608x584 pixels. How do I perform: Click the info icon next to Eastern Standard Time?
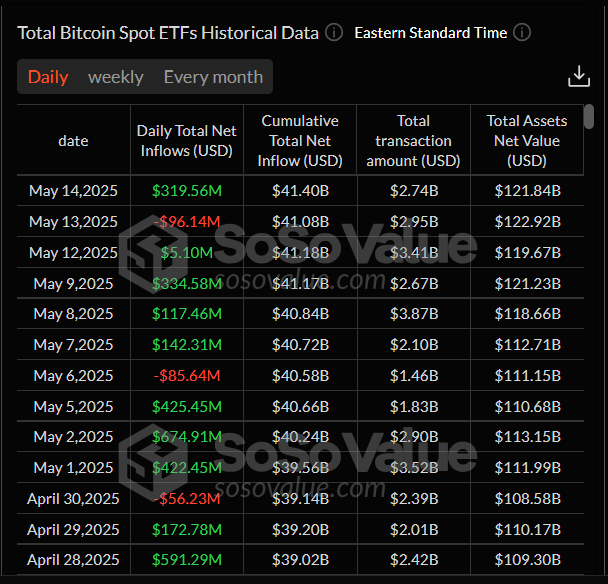coord(522,32)
